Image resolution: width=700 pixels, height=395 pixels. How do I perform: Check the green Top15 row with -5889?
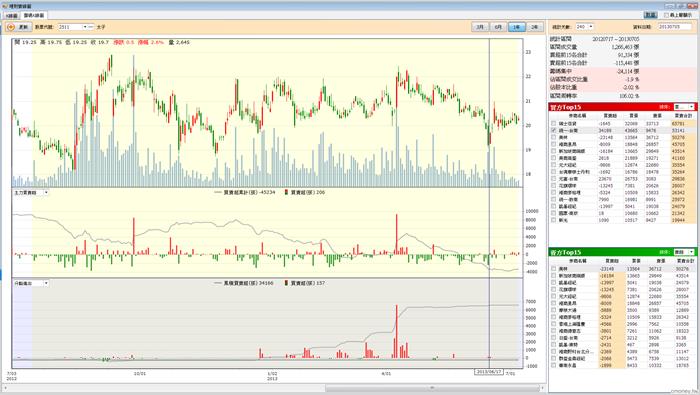click(x=554, y=310)
